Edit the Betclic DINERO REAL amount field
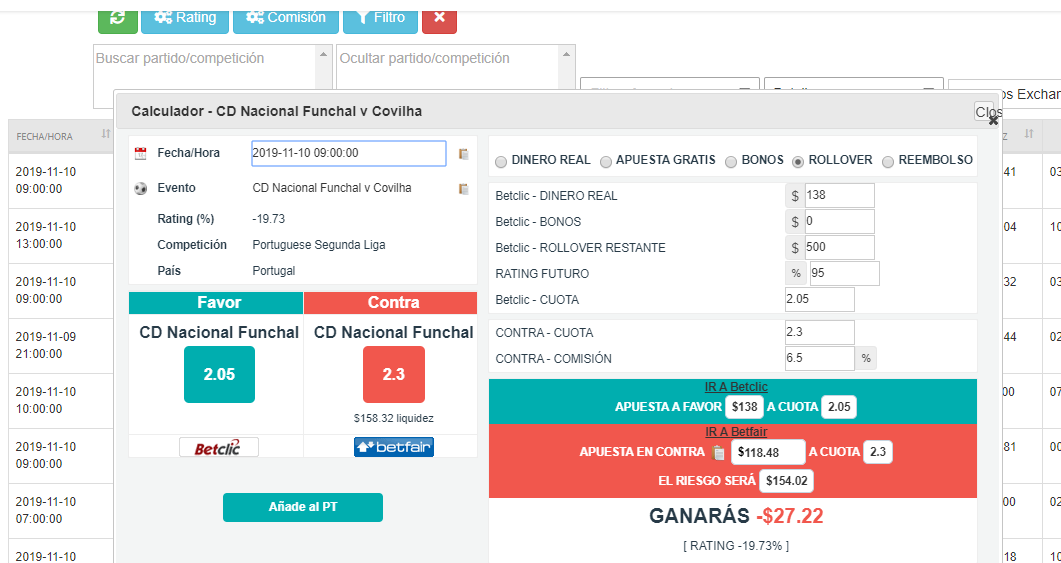Screen dimensions: 1061x563 (x=839, y=196)
